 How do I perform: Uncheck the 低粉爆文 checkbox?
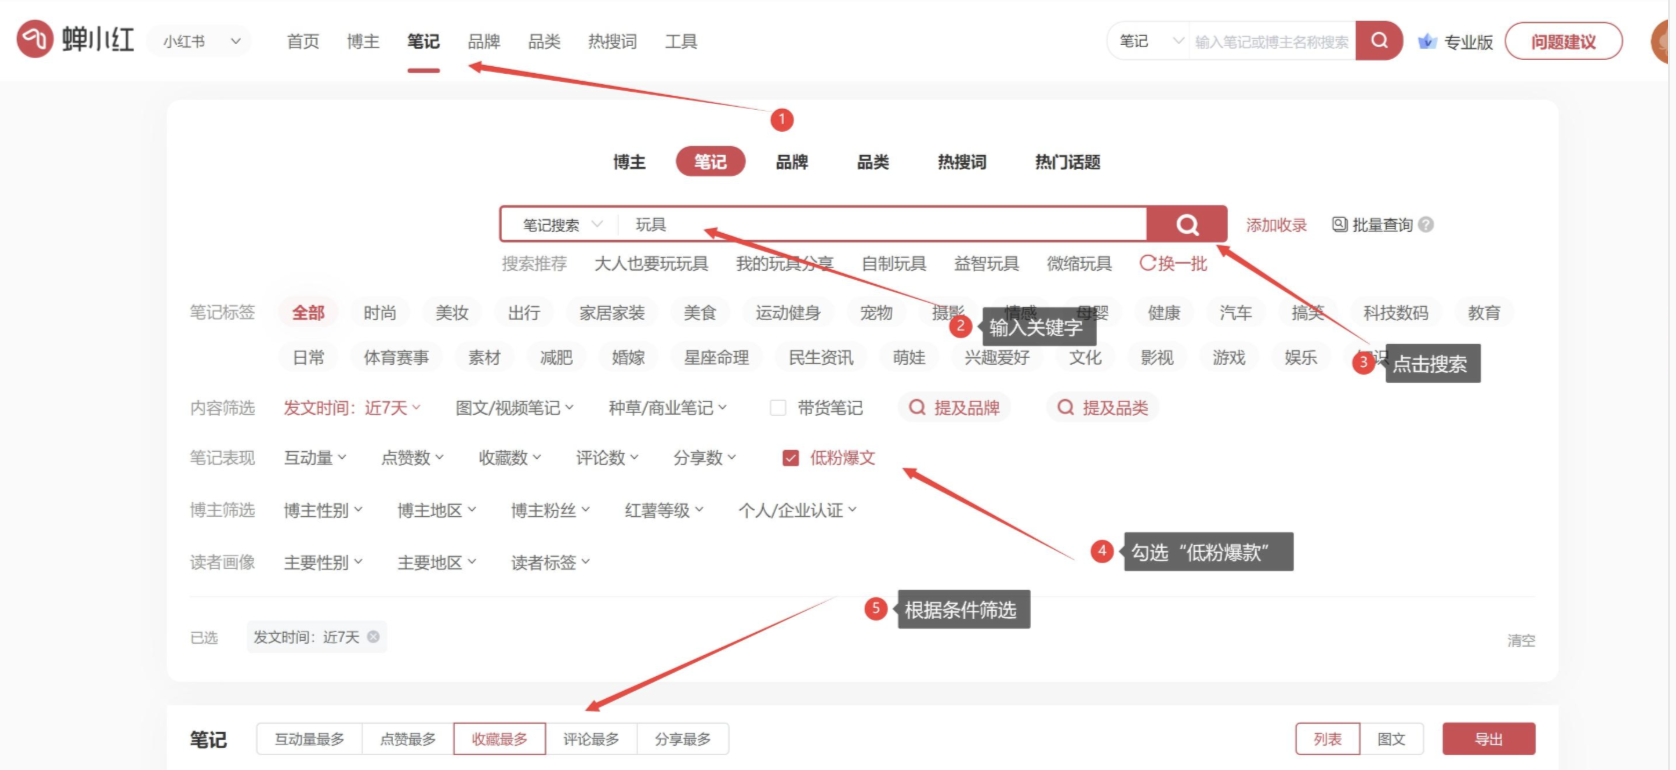[791, 458]
